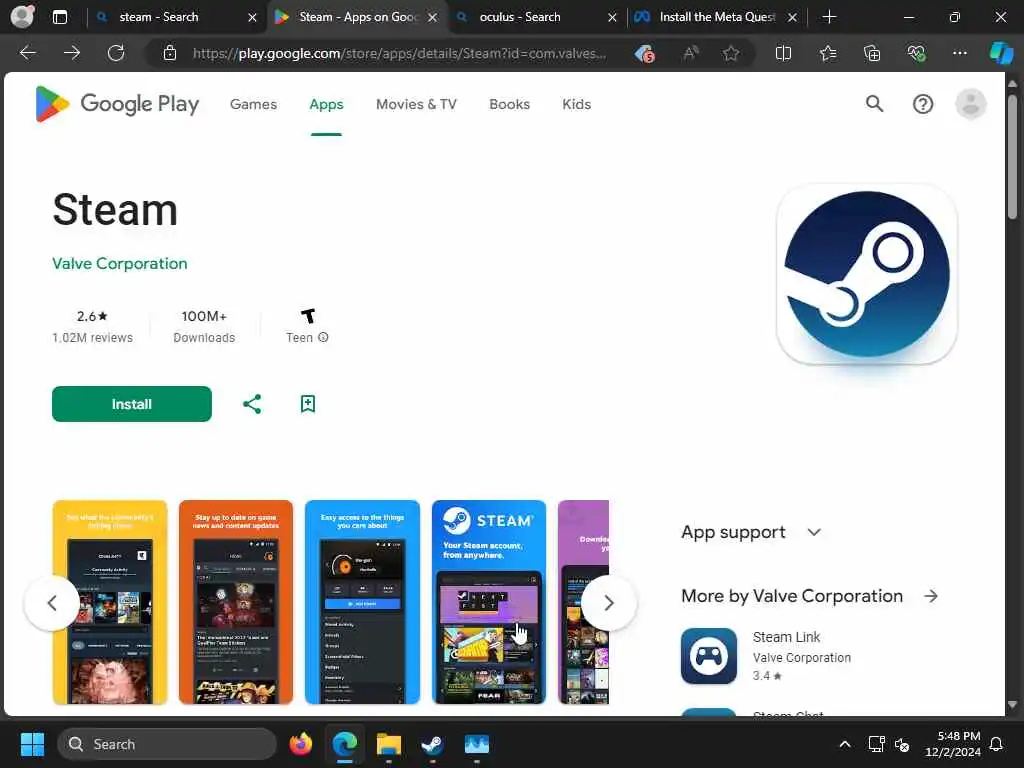
Task: Open Google Play search
Action: coord(874,103)
